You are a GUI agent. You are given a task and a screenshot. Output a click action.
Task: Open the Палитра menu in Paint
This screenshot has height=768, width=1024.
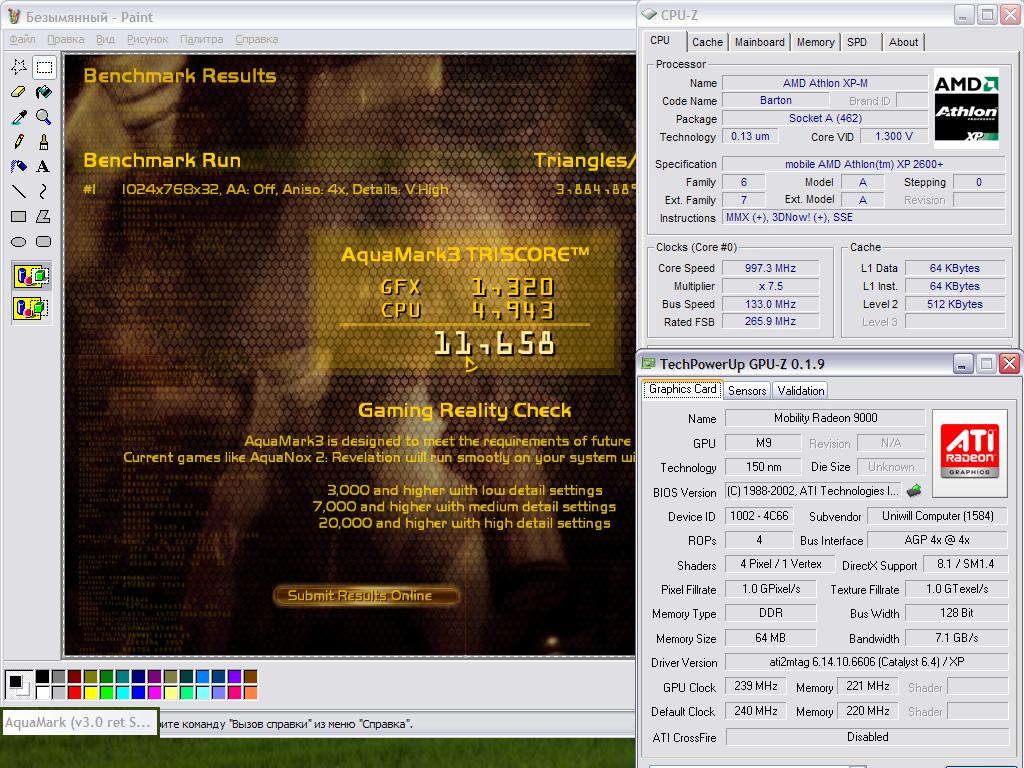coord(201,39)
